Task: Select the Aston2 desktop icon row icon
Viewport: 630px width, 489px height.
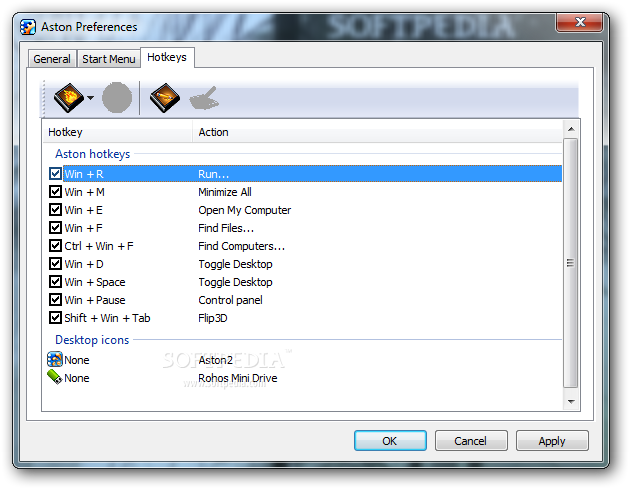Action: [x=55, y=359]
